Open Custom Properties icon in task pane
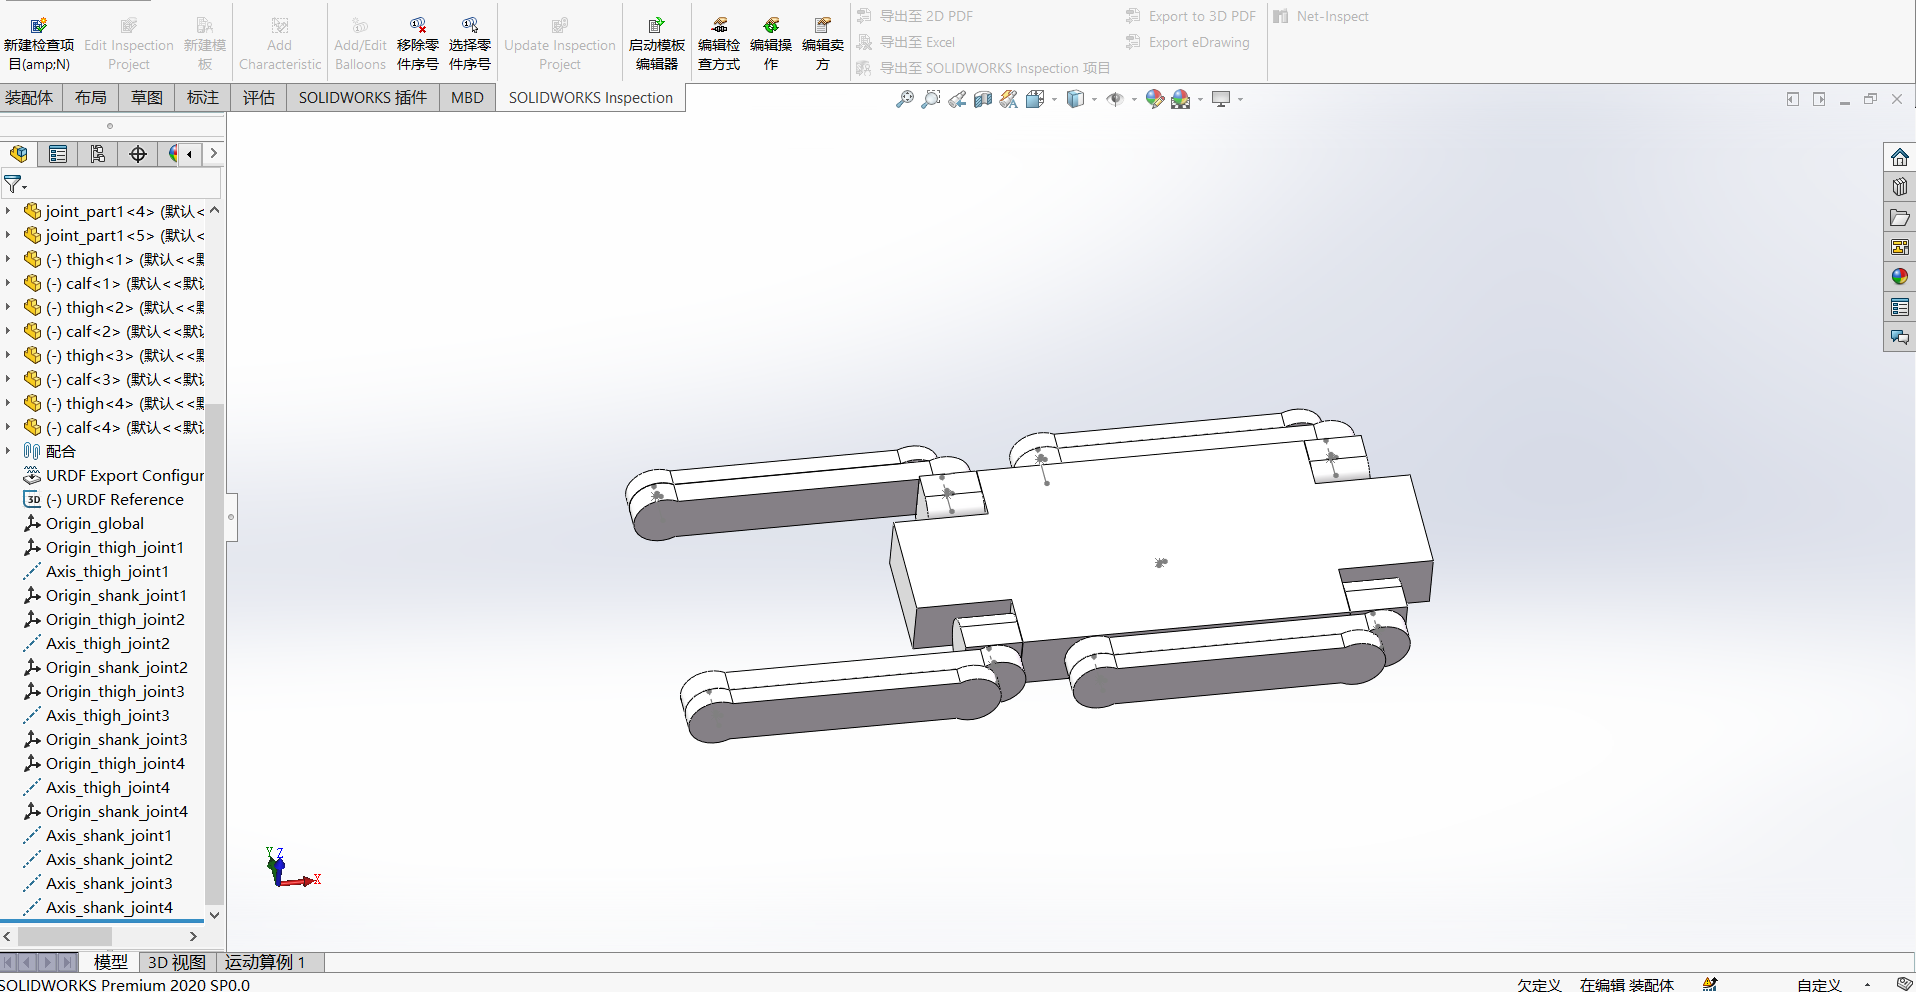Image resolution: width=1916 pixels, height=992 pixels. click(1900, 307)
